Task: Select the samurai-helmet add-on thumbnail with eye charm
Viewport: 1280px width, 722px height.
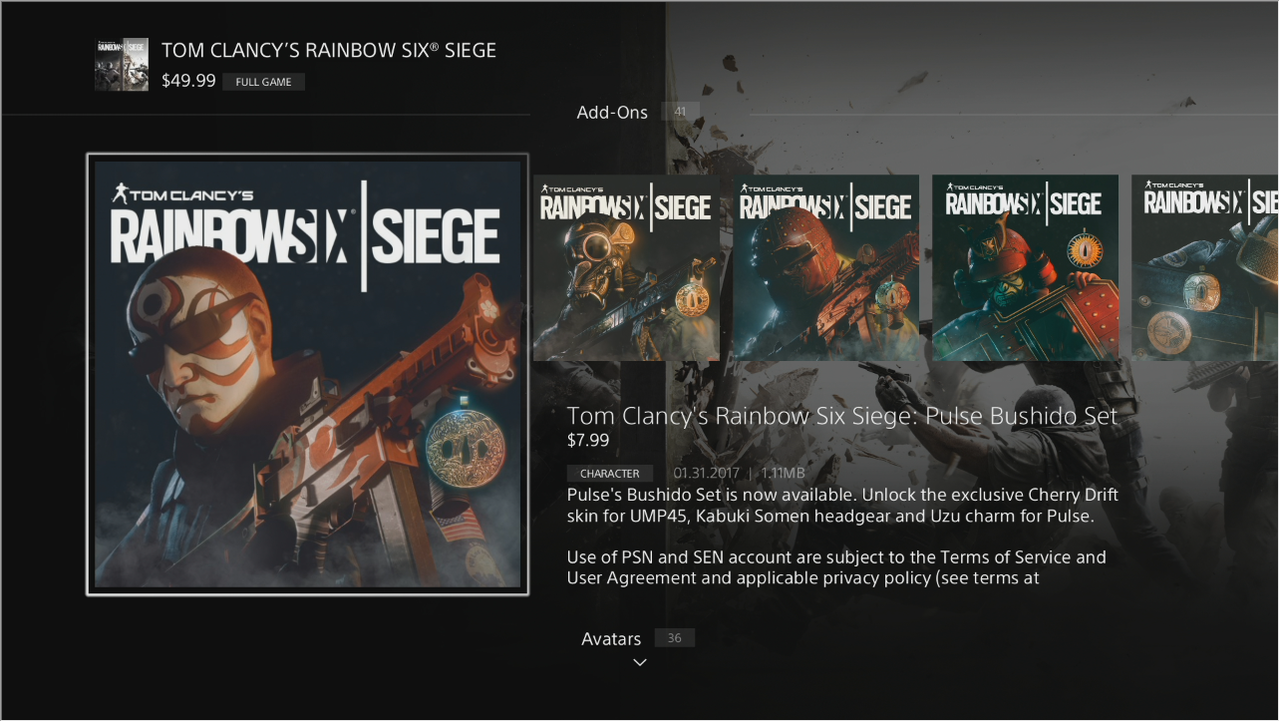Action: pos(1025,268)
